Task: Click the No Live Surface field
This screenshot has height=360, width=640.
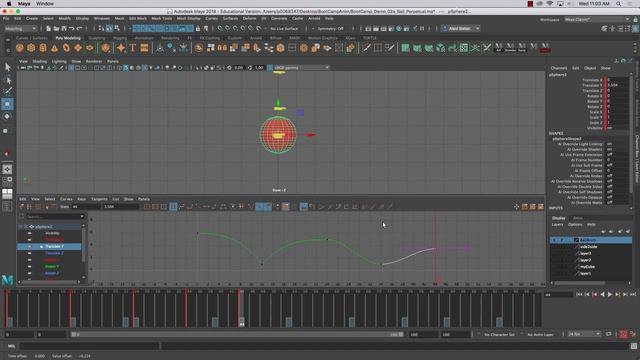Action: point(284,29)
